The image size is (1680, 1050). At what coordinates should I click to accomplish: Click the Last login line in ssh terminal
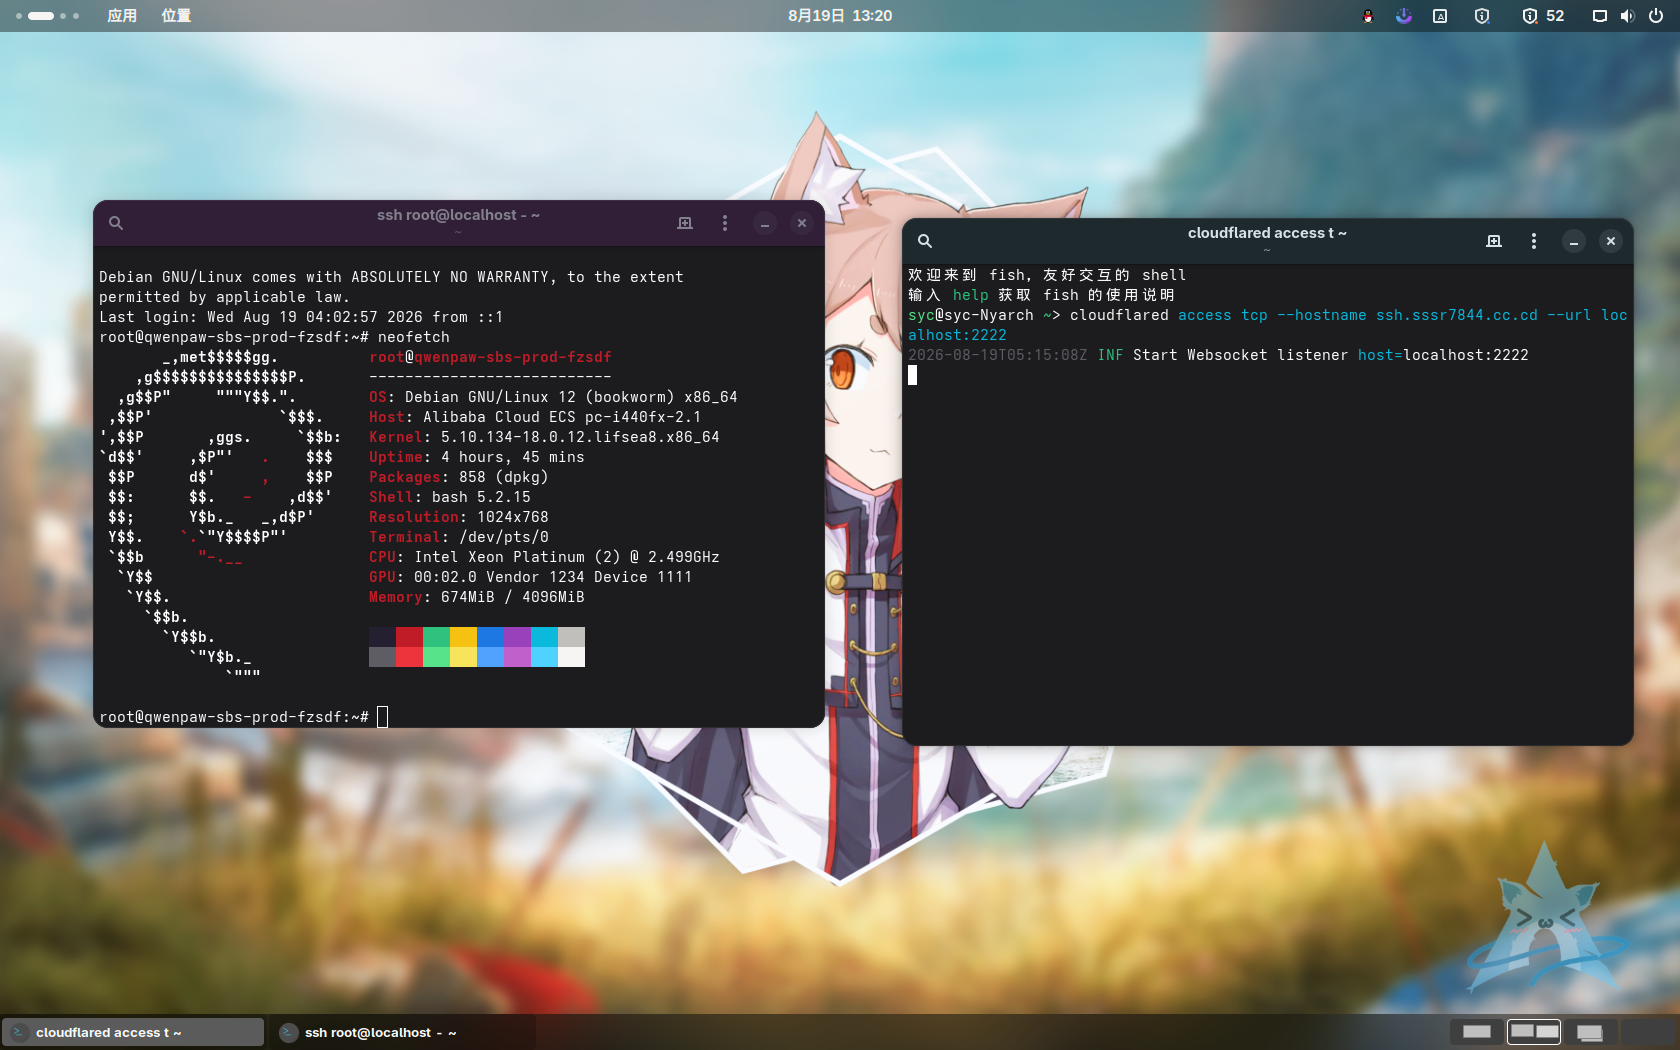pyautogui.click(x=301, y=317)
